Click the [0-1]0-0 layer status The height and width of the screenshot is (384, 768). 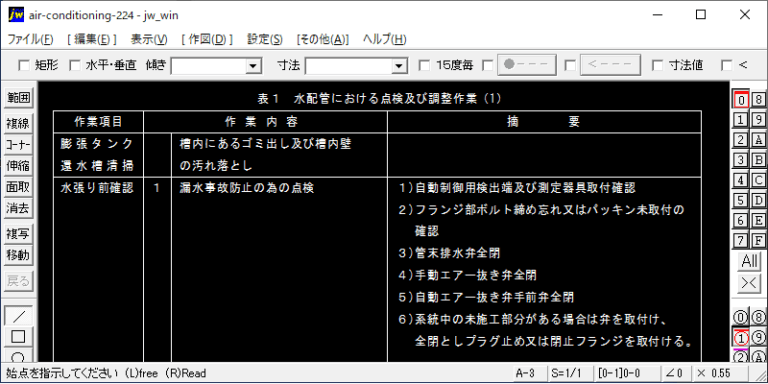626,373
